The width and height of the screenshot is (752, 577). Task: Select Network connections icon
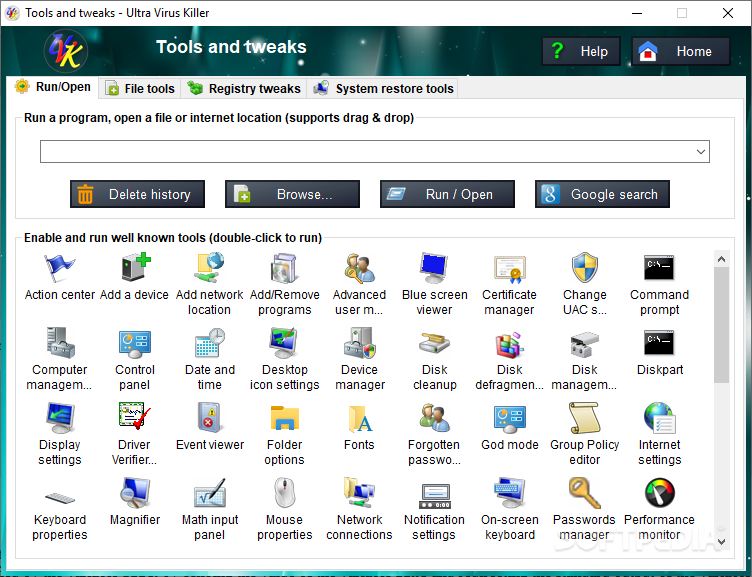click(x=359, y=493)
